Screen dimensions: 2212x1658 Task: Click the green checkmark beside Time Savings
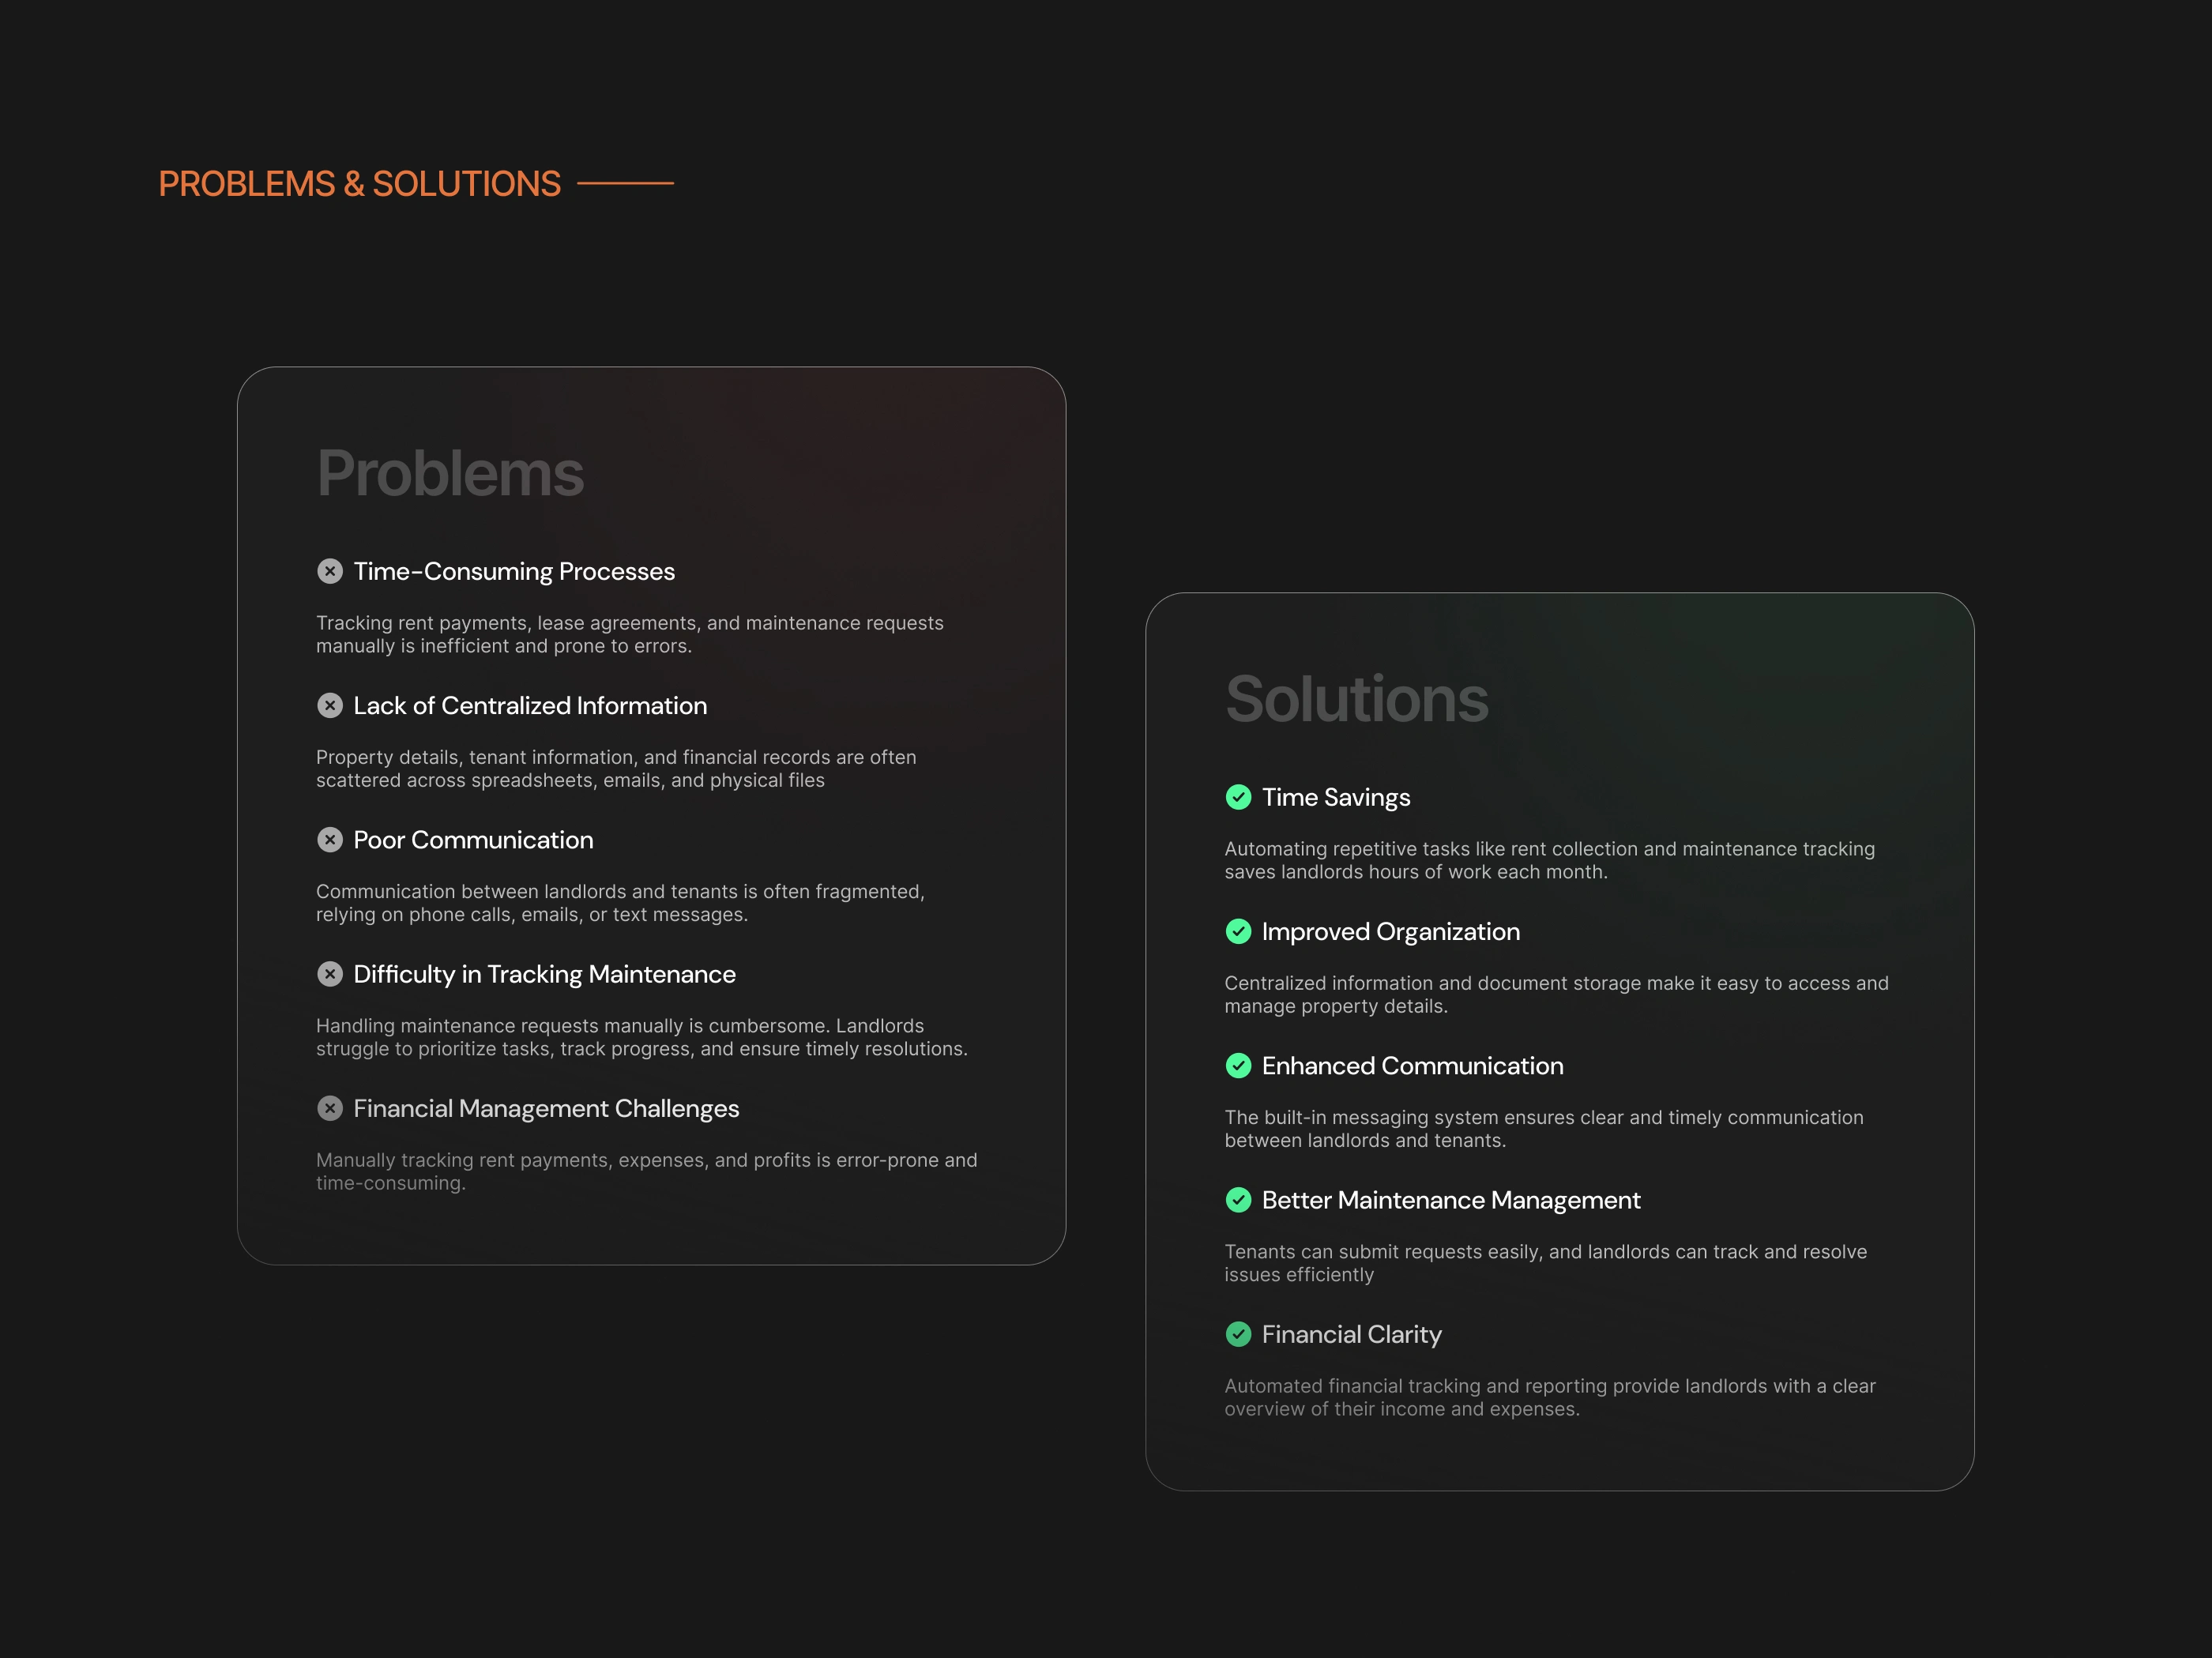coord(1238,797)
